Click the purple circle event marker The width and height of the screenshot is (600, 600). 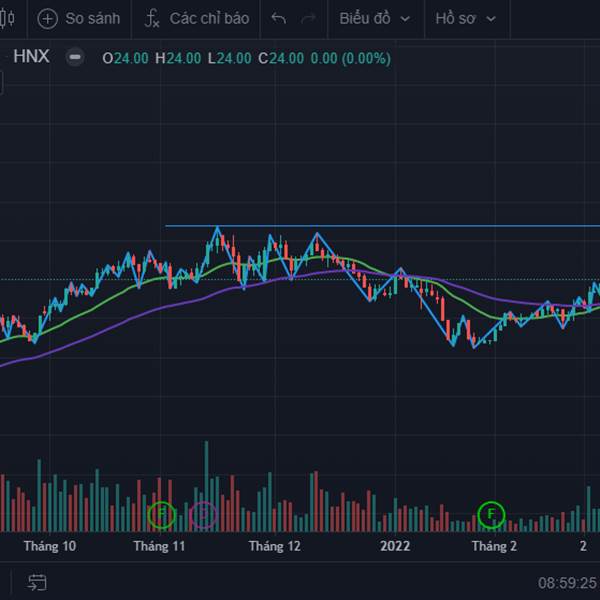204,515
